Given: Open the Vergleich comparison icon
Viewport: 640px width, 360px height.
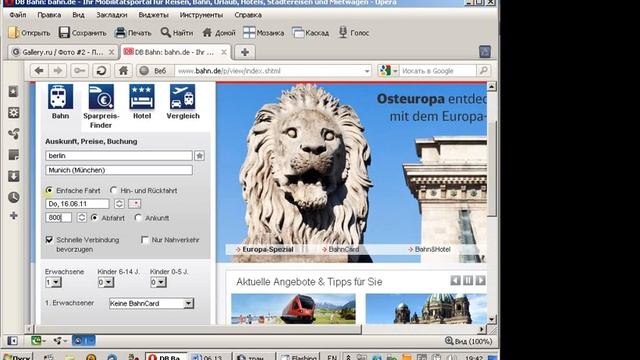Looking at the screenshot, I should [183, 97].
